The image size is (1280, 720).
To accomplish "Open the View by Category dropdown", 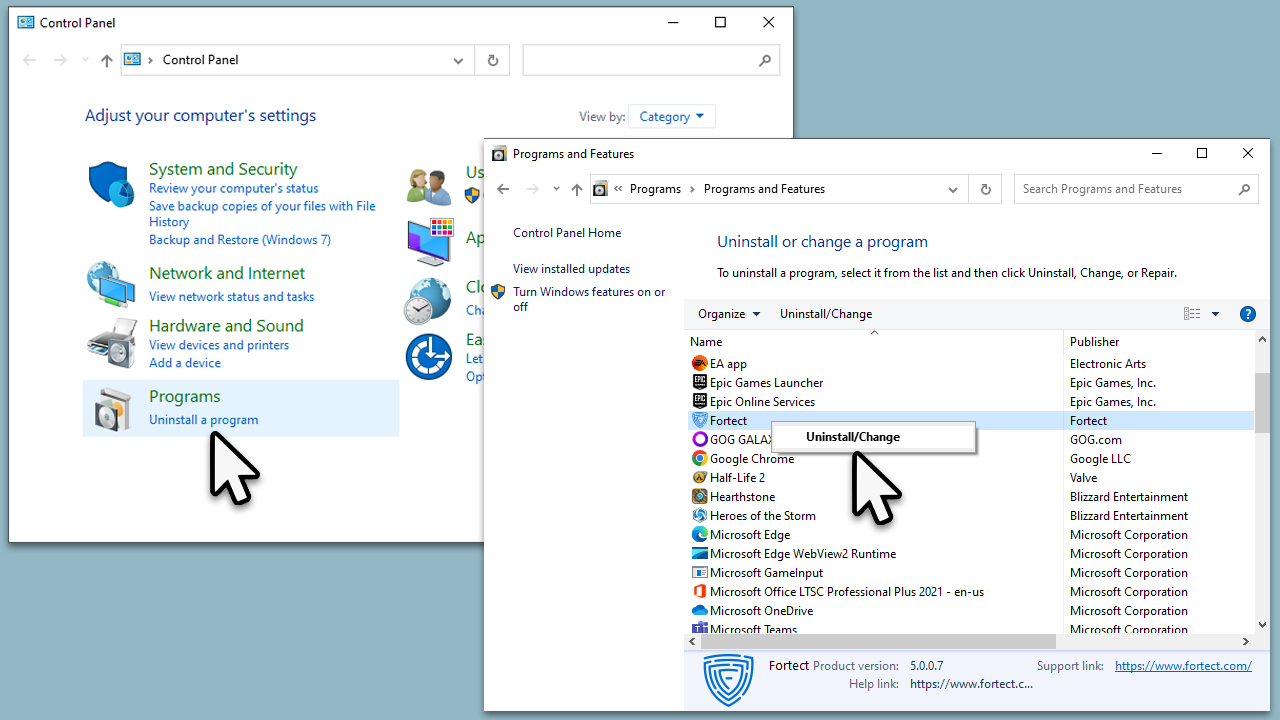I will [673, 117].
